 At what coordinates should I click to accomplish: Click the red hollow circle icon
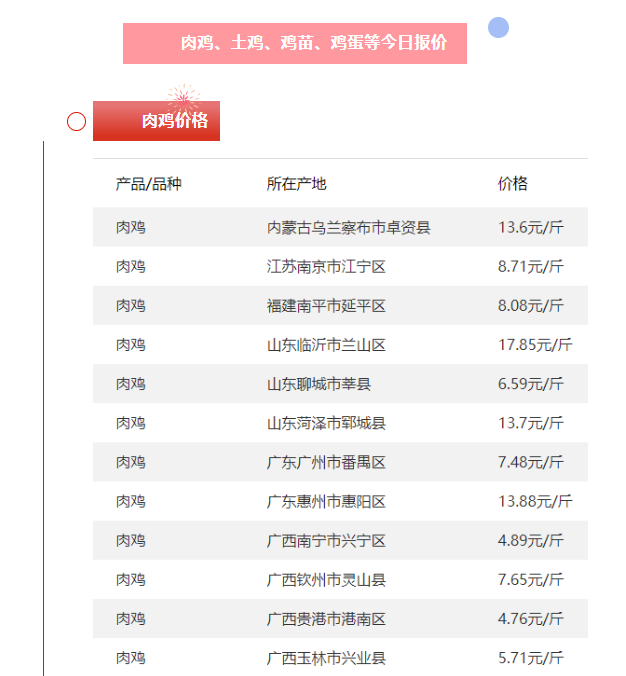[76, 122]
